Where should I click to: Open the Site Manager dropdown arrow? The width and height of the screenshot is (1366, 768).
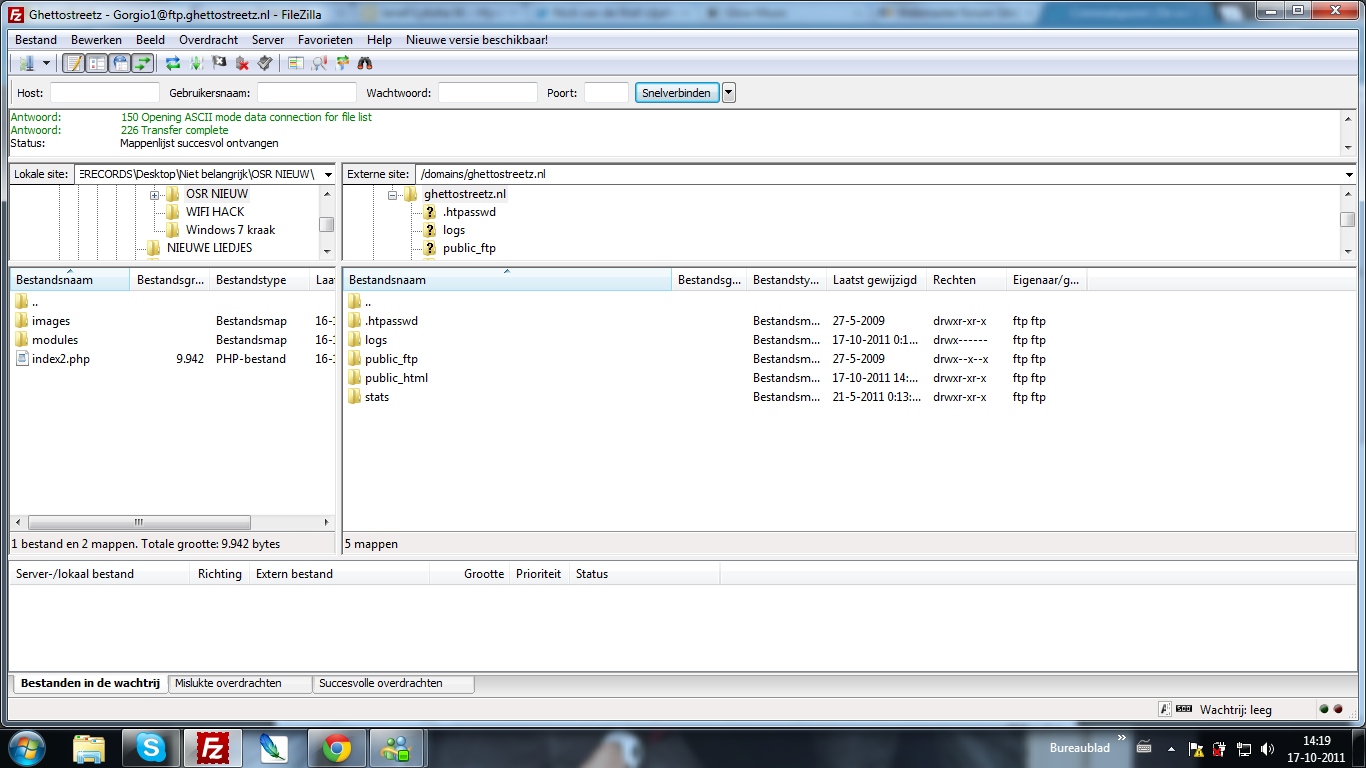[46, 63]
